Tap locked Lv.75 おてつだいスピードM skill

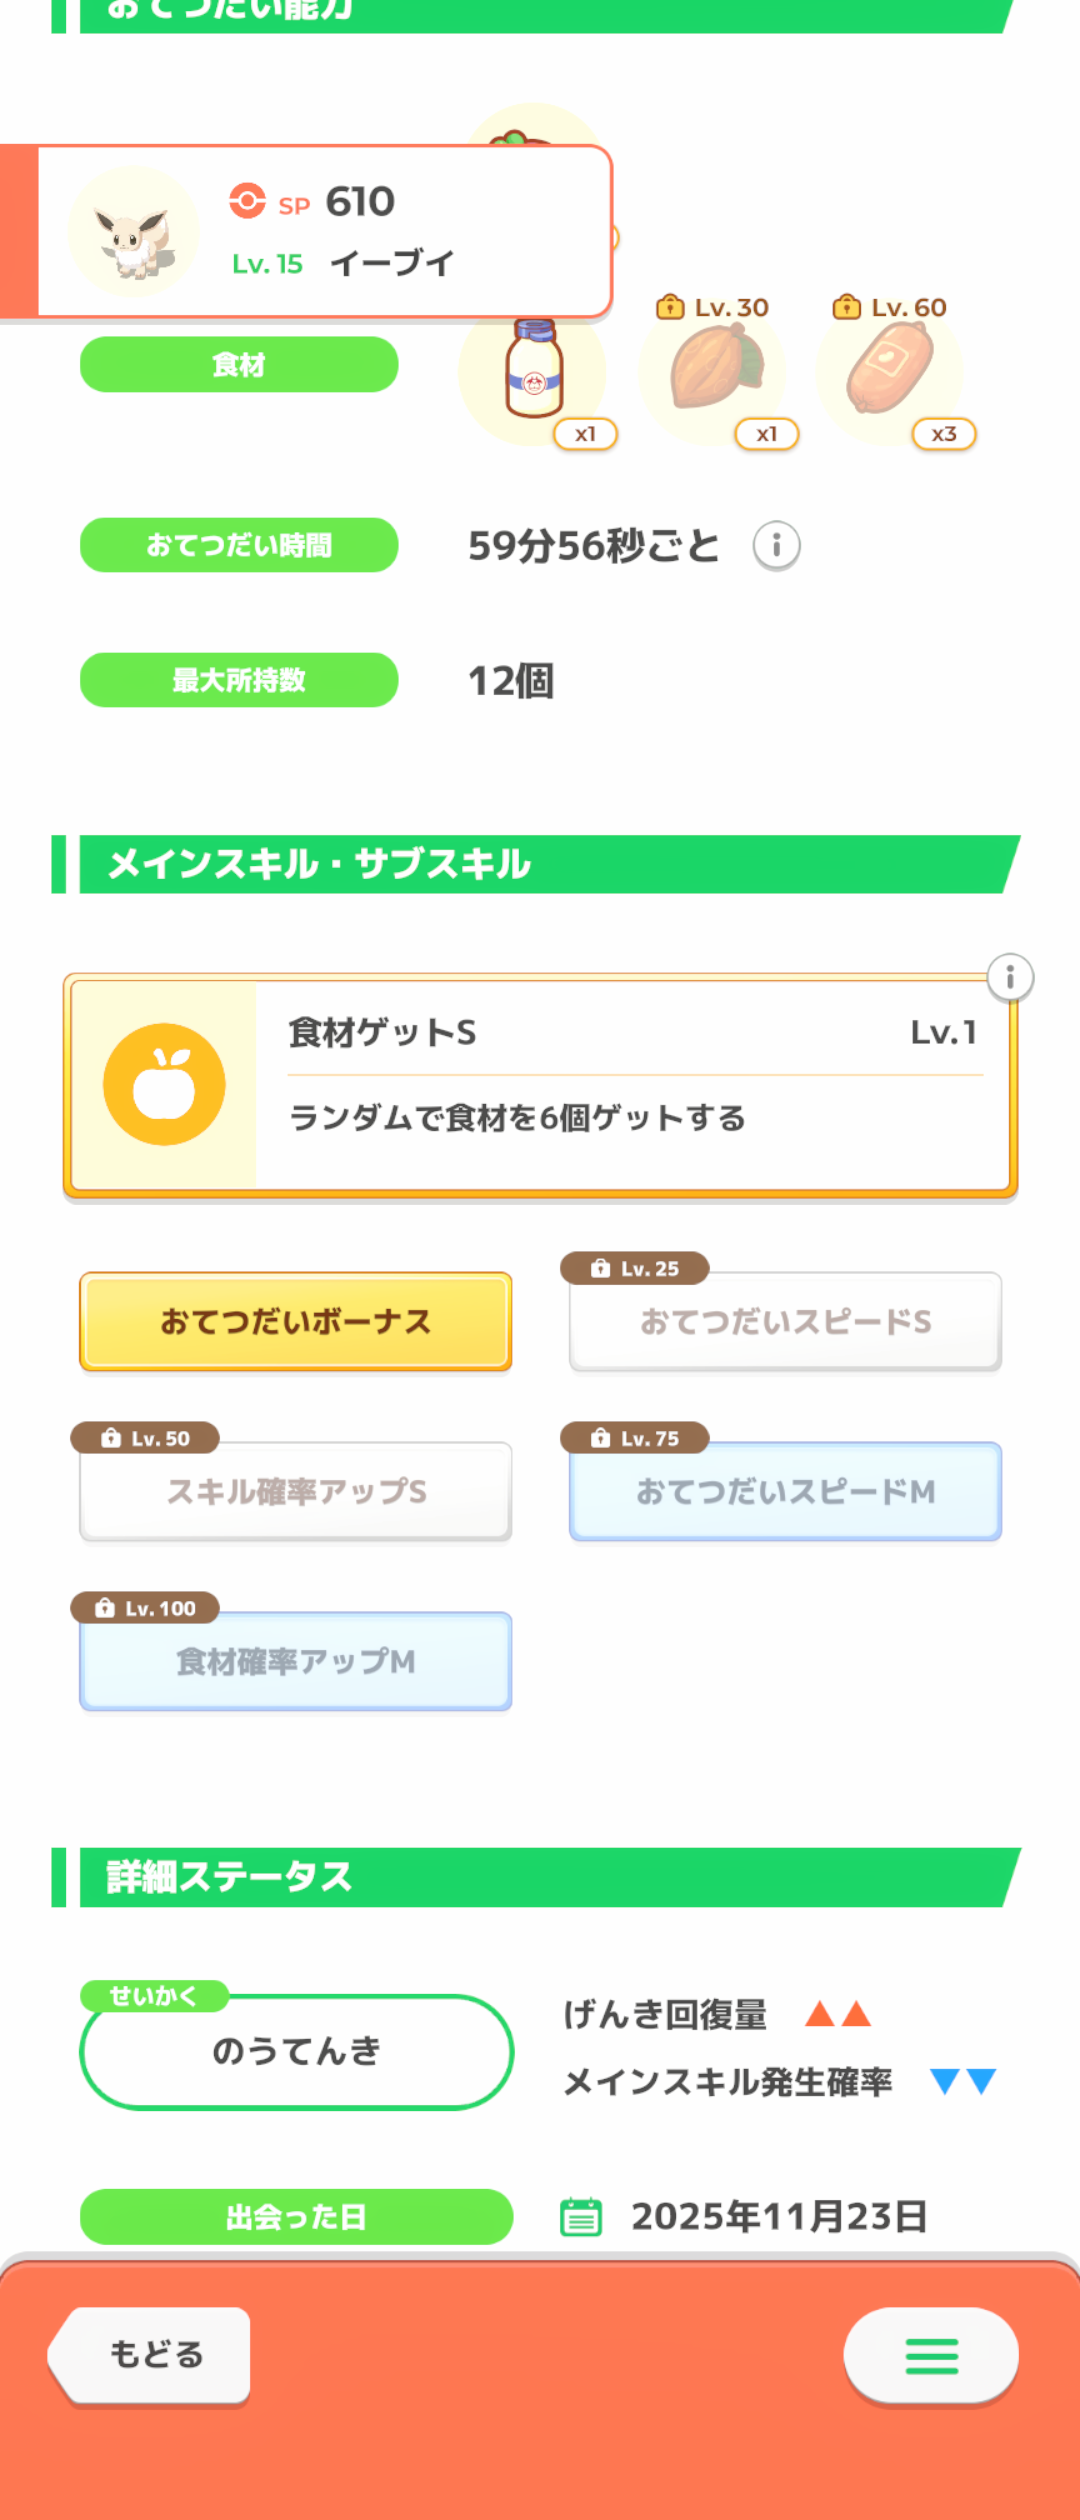click(x=785, y=1492)
